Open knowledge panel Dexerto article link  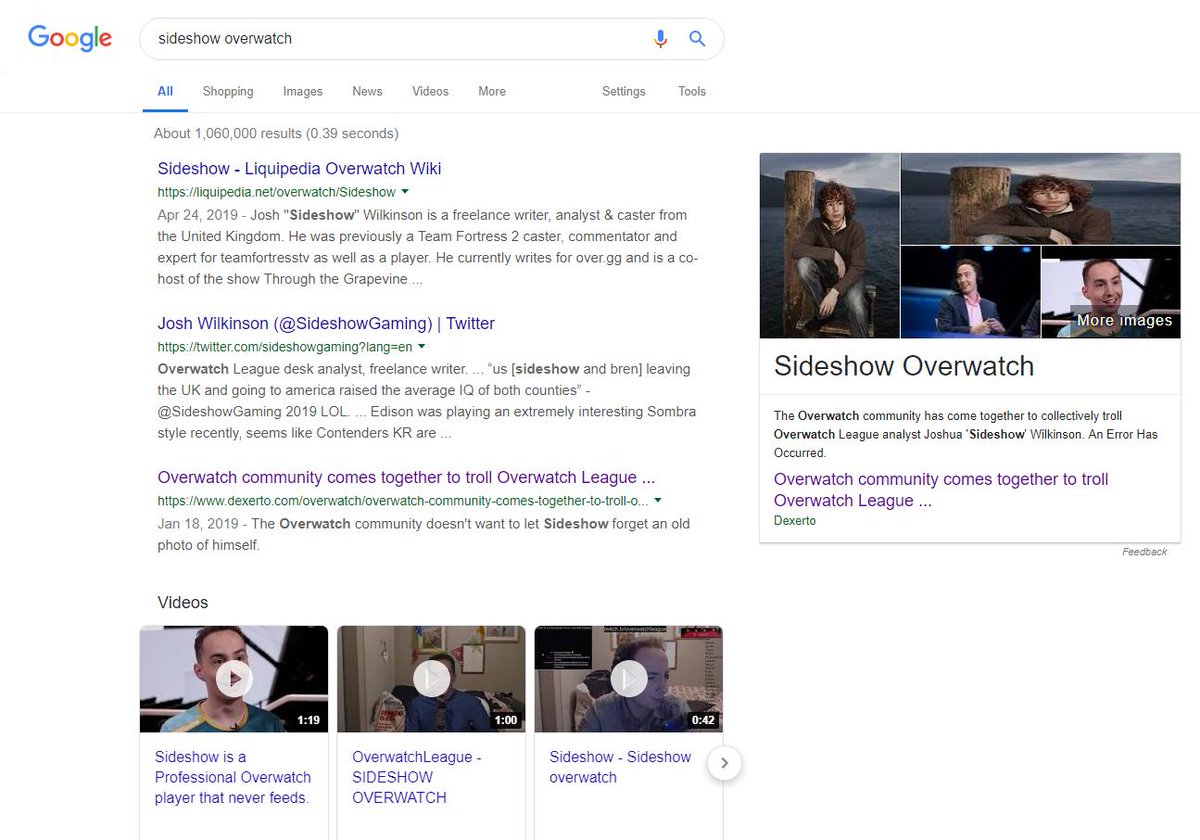pos(941,490)
